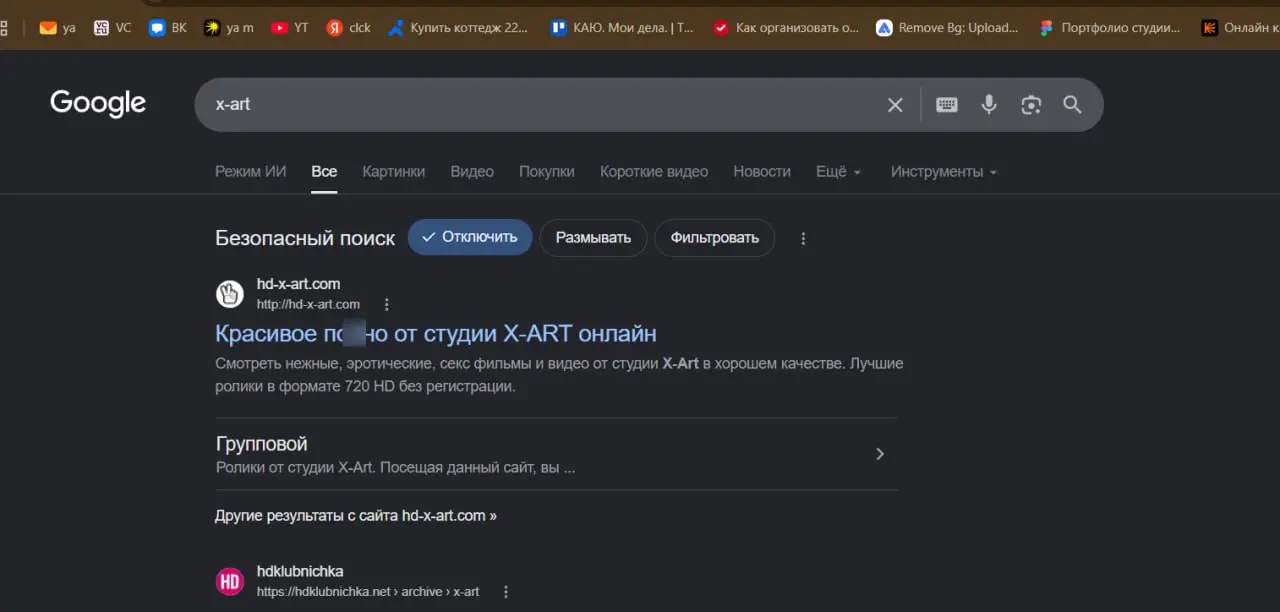Select the 'Отключить' safe search option
This screenshot has height=612, width=1280.
pos(470,237)
